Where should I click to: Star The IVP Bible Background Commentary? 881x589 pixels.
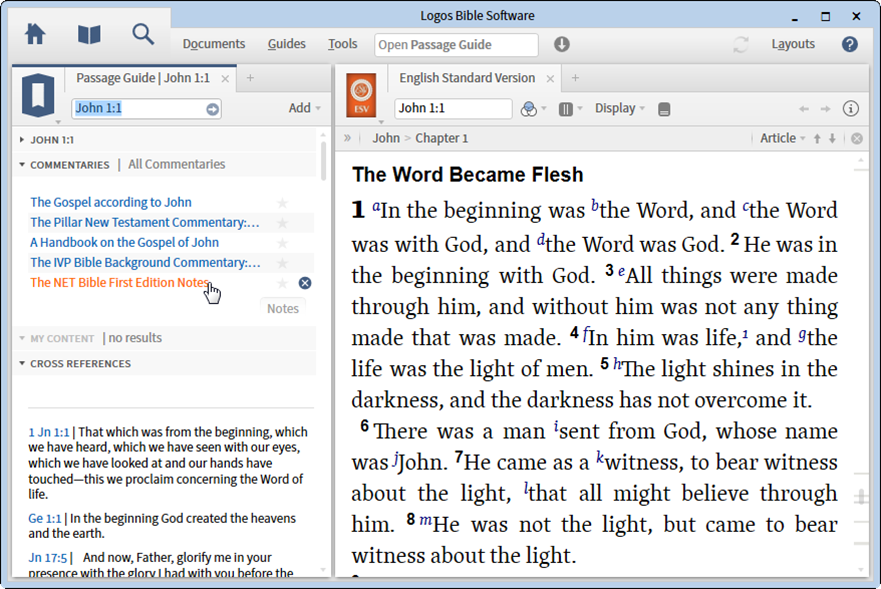click(x=283, y=263)
